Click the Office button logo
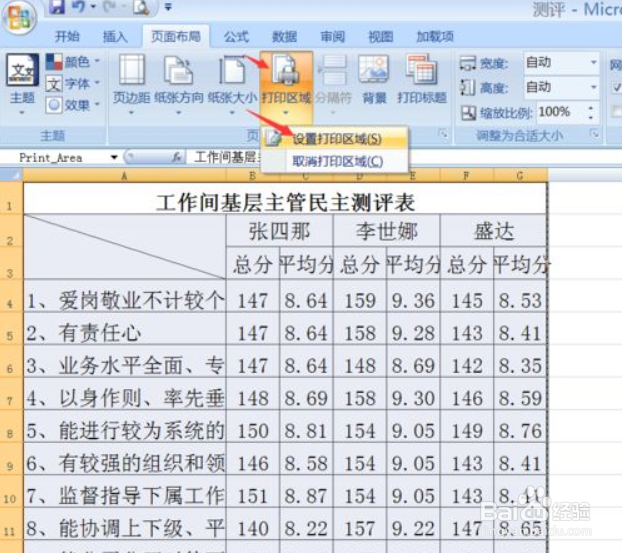Screen dimensions: 626x553 click(x=19, y=17)
